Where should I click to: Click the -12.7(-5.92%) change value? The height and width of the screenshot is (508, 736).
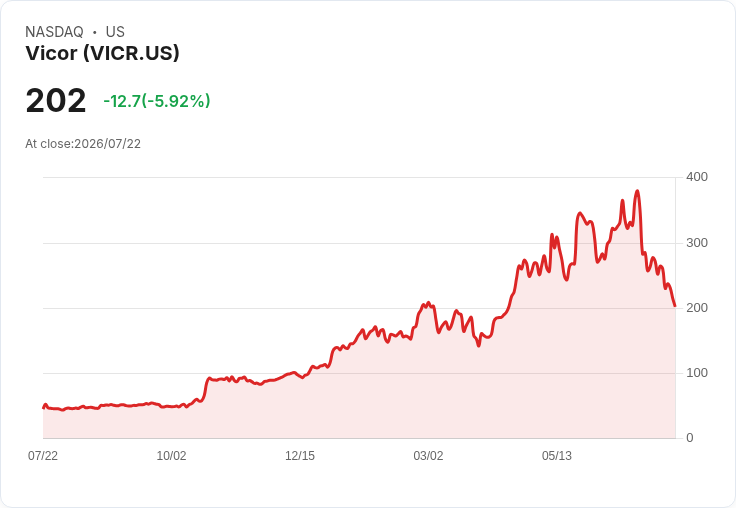point(157,101)
